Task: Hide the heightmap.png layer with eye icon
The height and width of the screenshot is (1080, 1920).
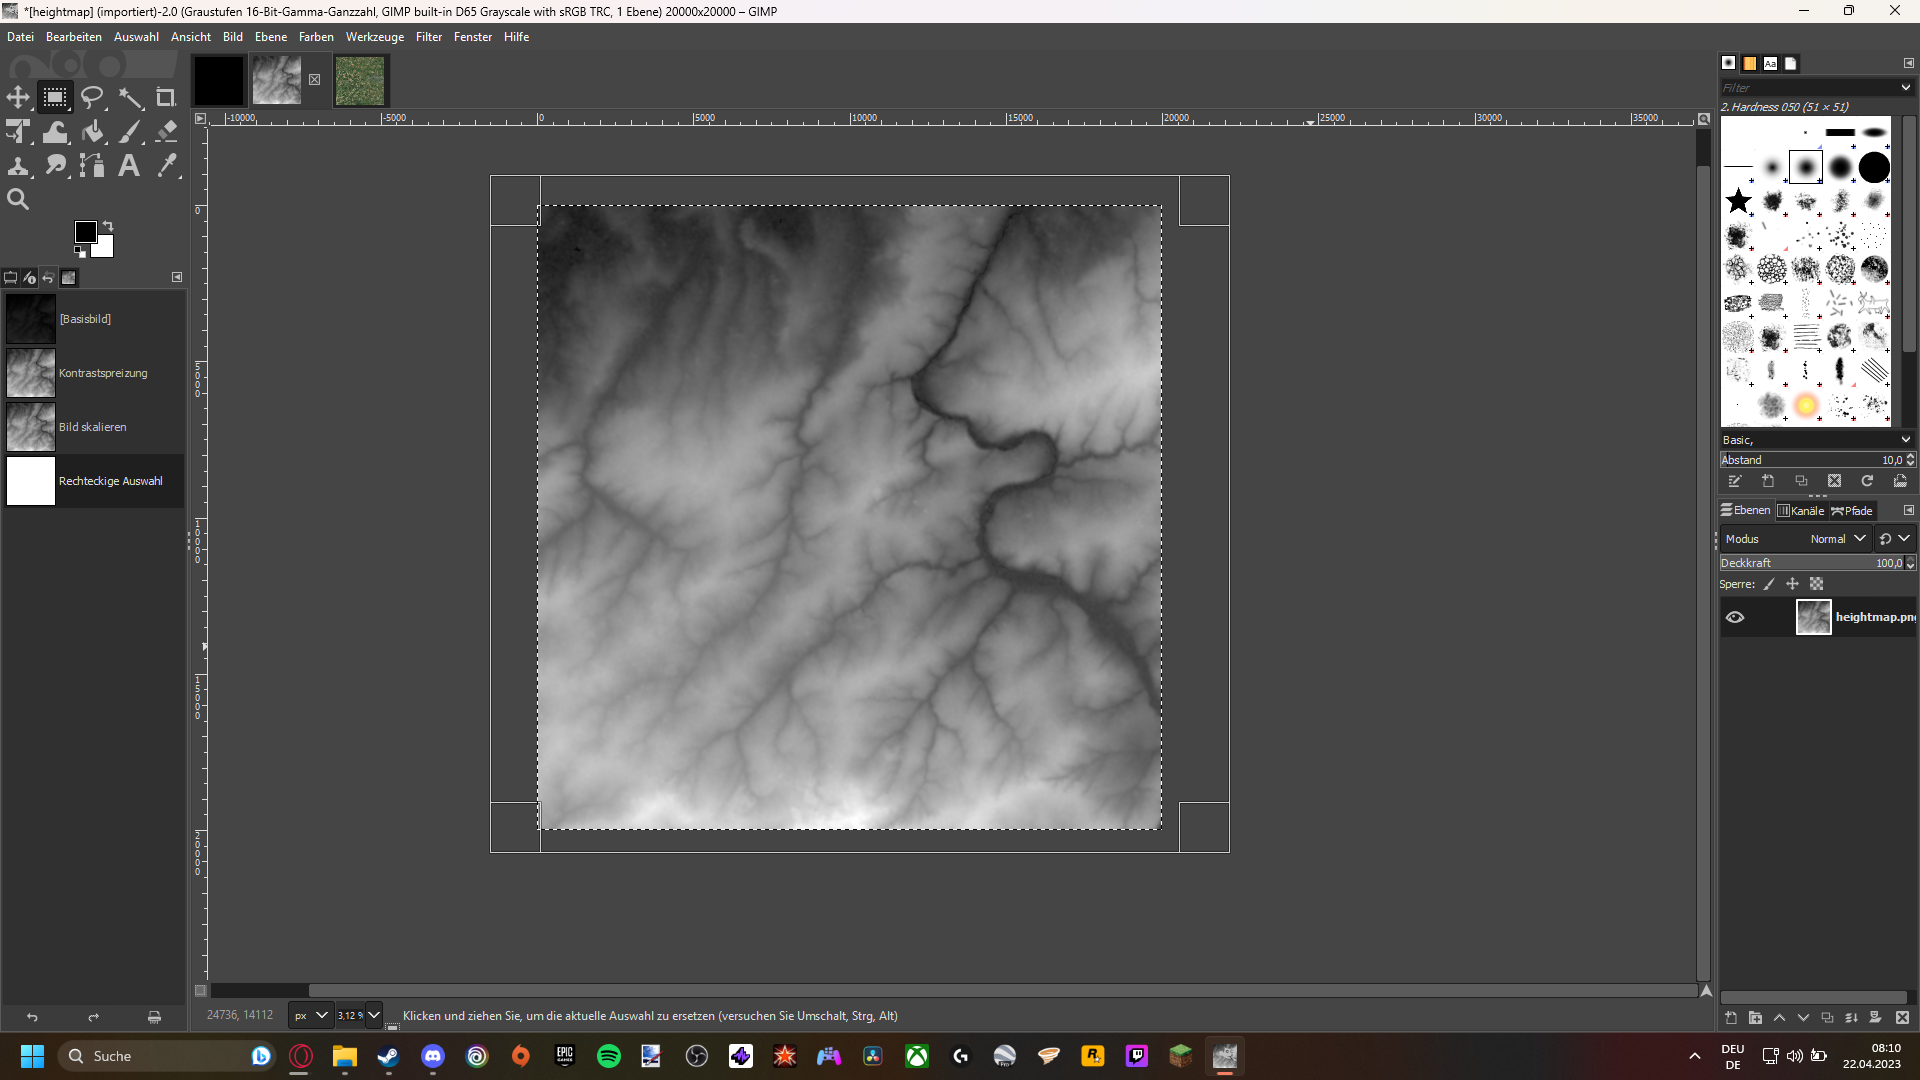Action: (x=1735, y=617)
